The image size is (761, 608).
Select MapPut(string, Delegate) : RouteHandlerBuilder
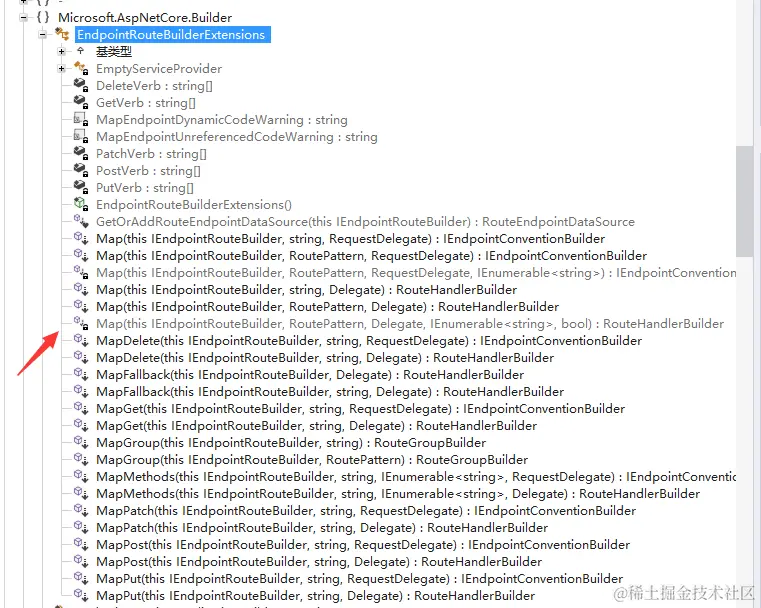[x=315, y=595]
